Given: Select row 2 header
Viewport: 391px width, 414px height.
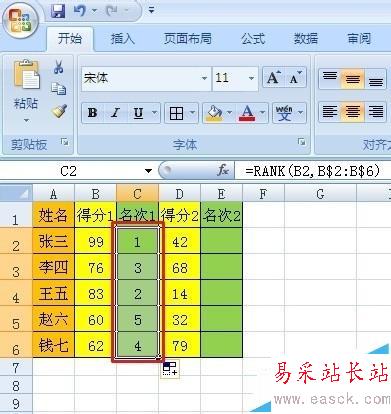Looking at the screenshot, I should 16,241.
